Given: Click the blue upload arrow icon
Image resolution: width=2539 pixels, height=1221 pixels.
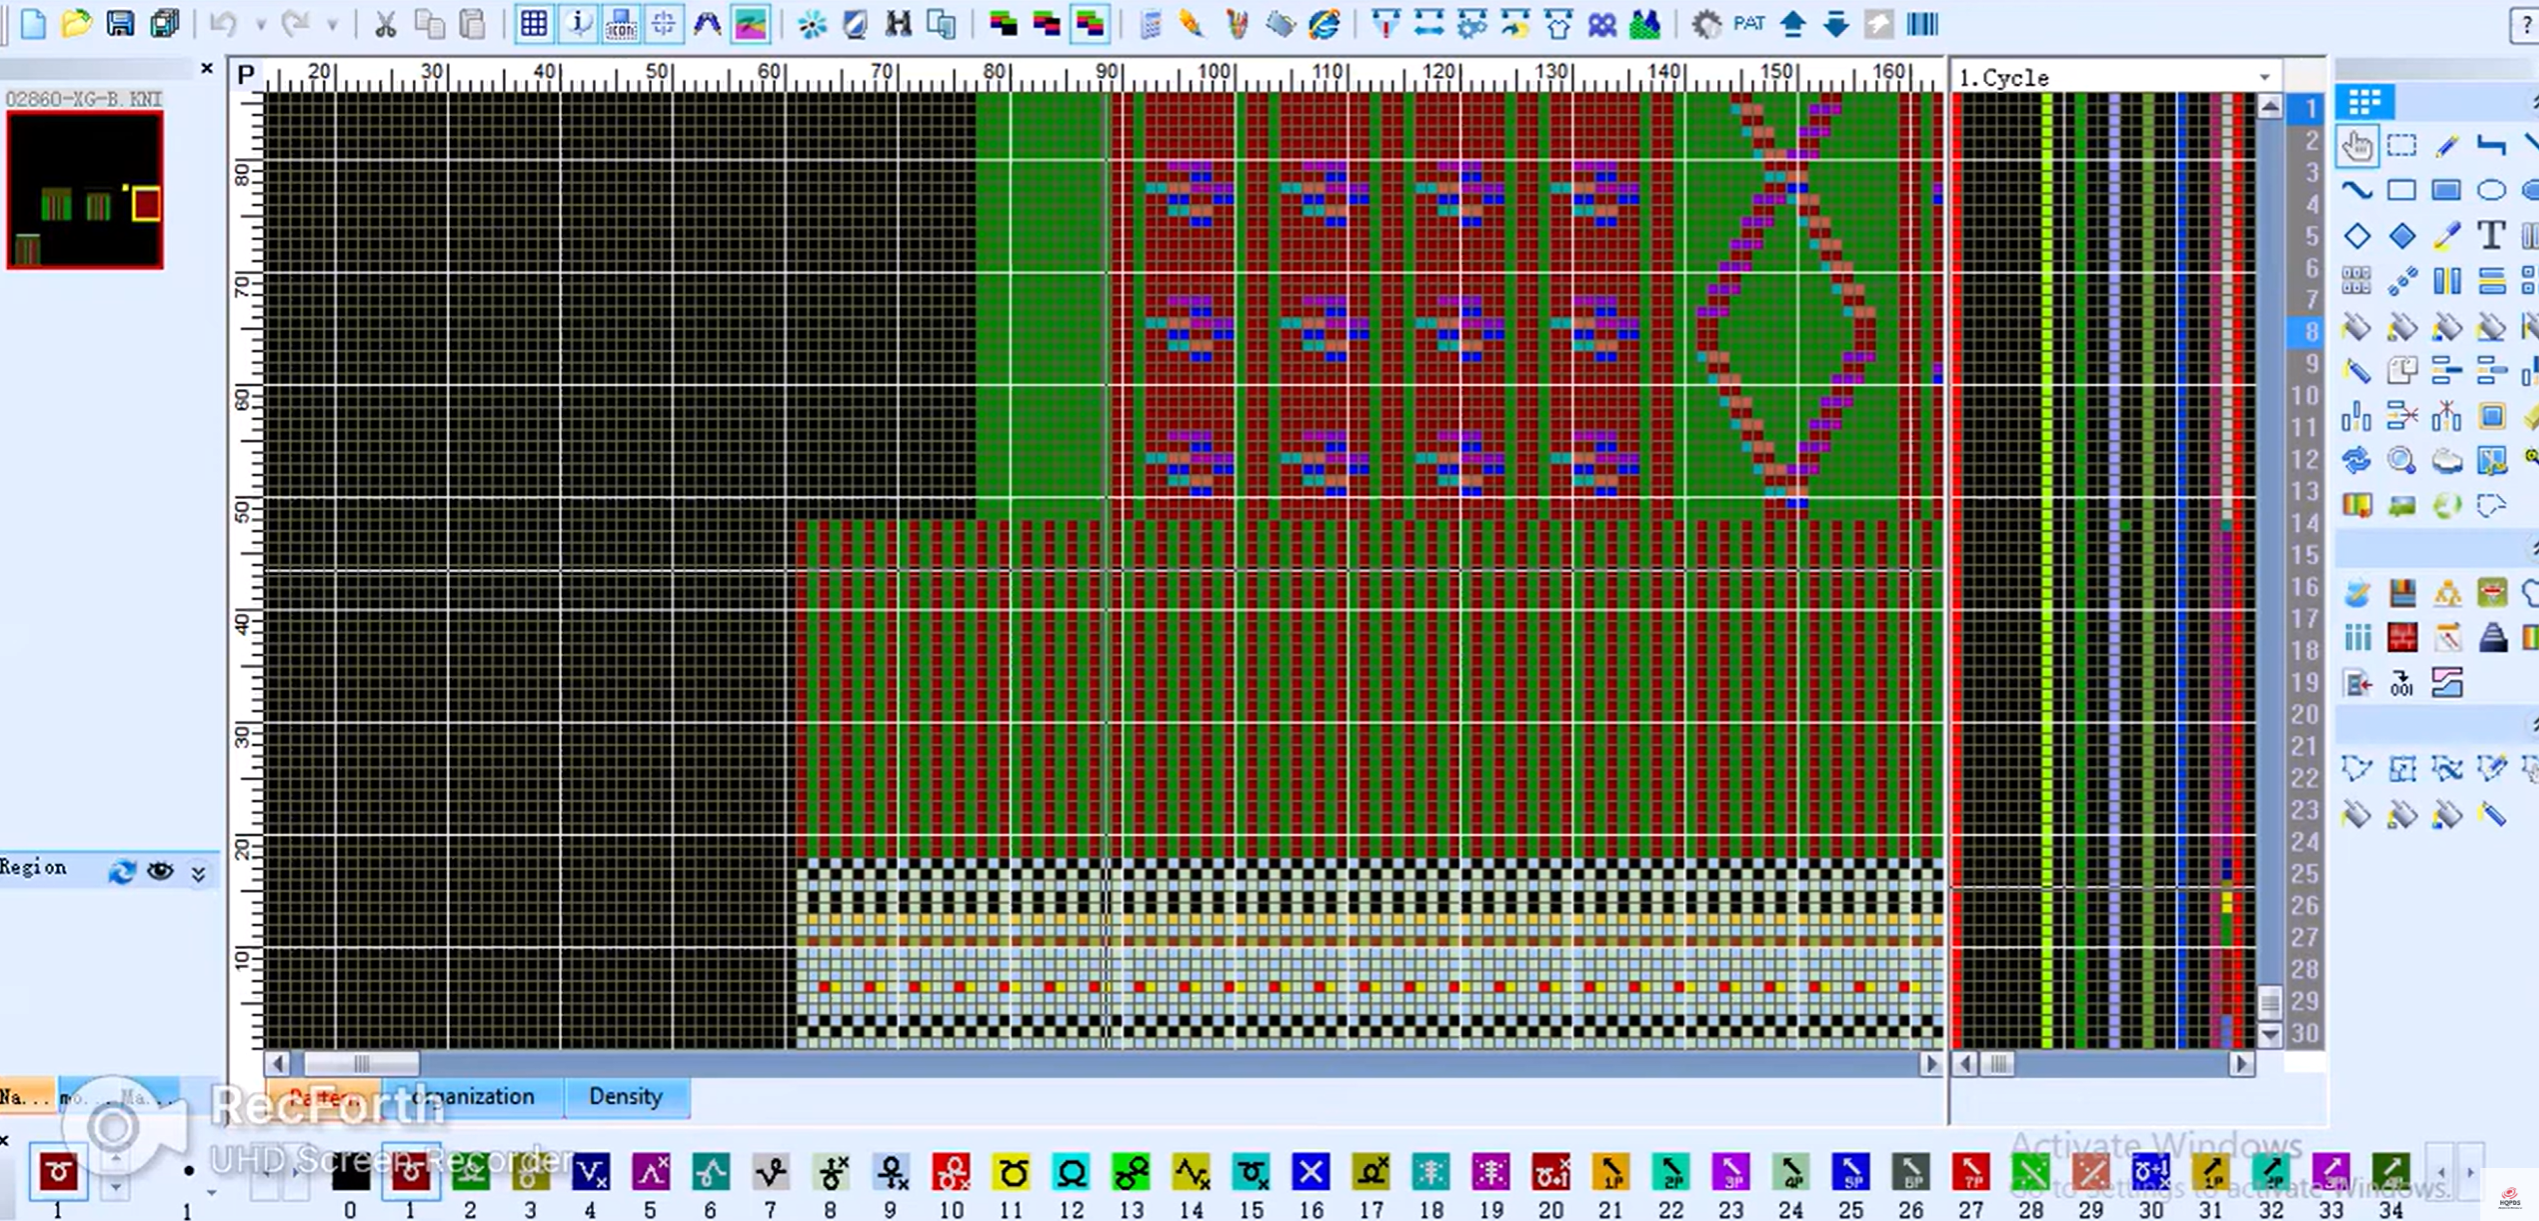Looking at the screenshot, I should pos(1793,24).
